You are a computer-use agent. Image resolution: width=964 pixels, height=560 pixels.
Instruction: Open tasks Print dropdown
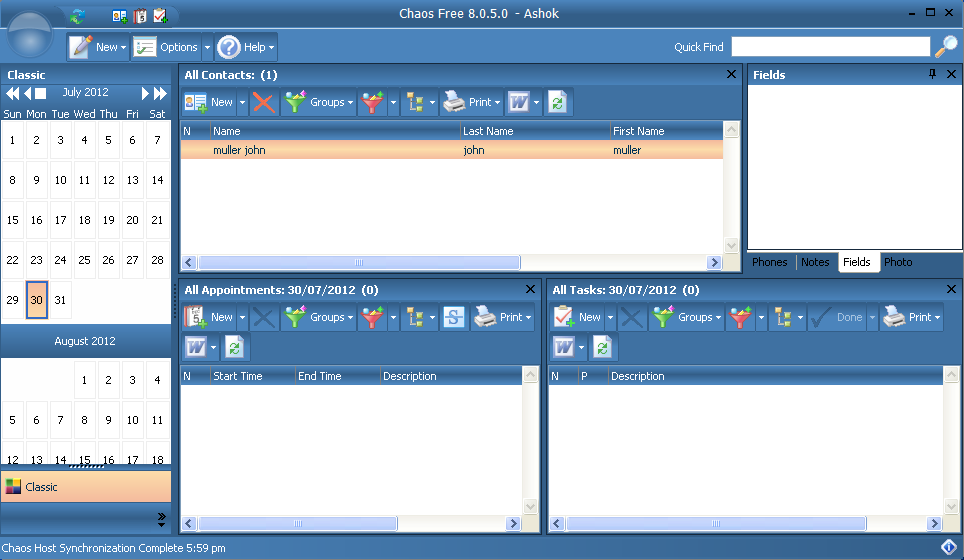pos(912,317)
